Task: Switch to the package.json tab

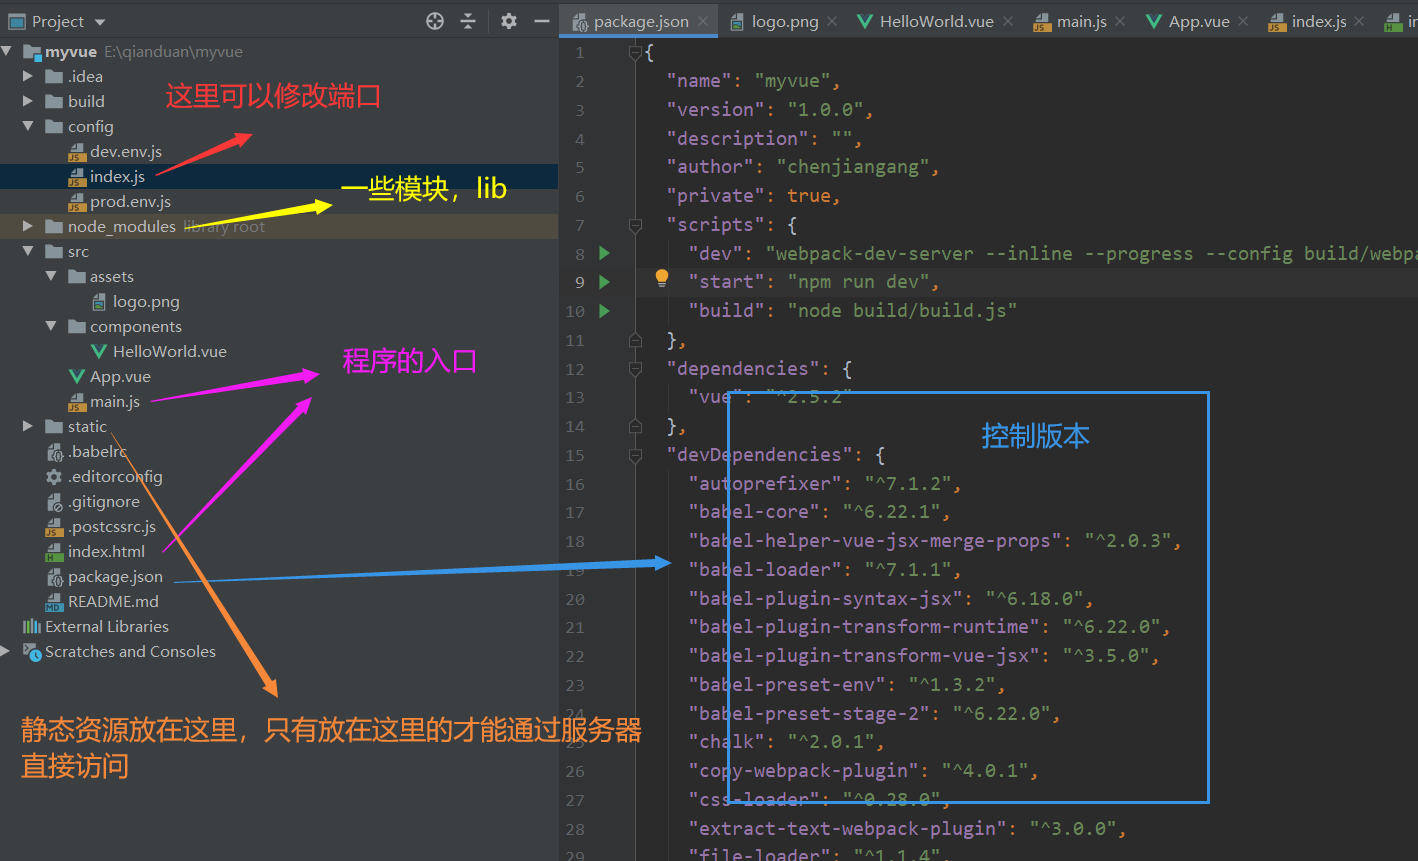Action: tap(641, 21)
